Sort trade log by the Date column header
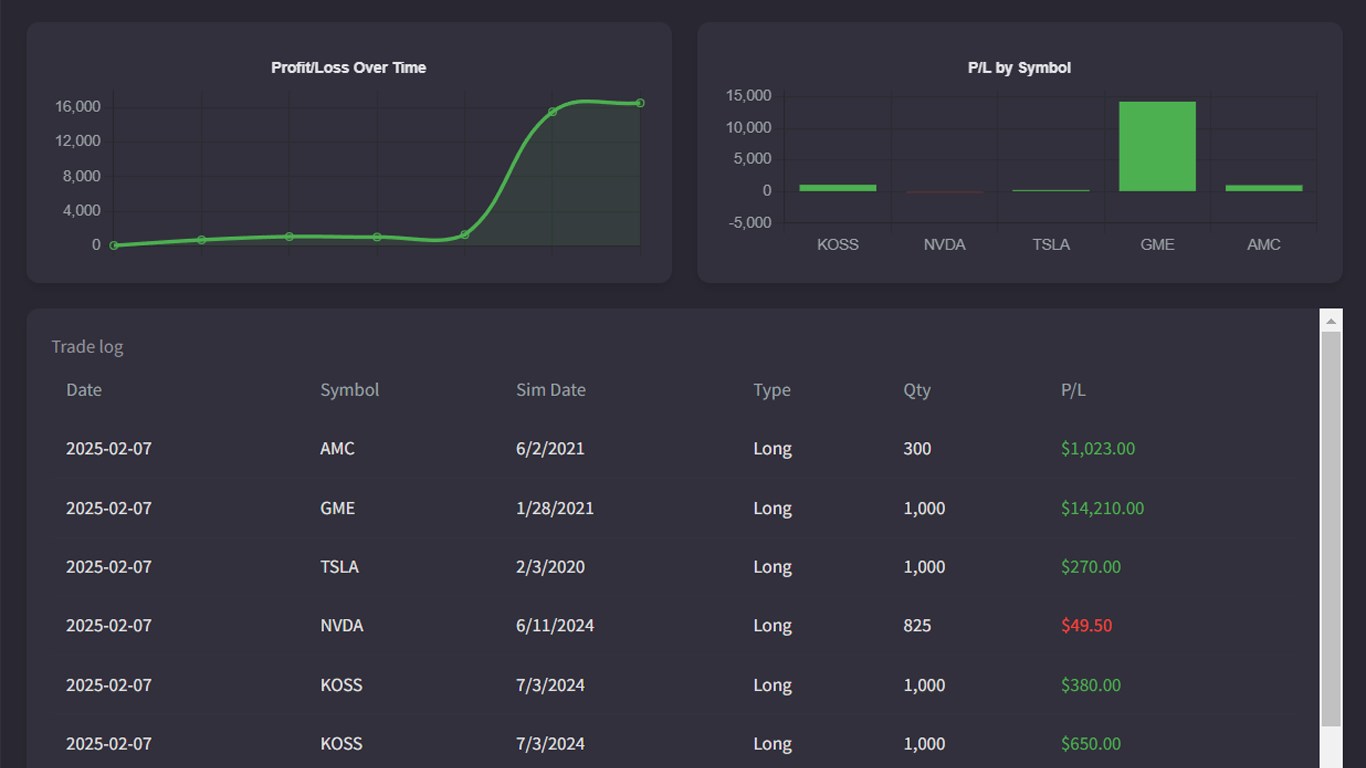This screenshot has width=1366, height=768. [x=84, y=390]
